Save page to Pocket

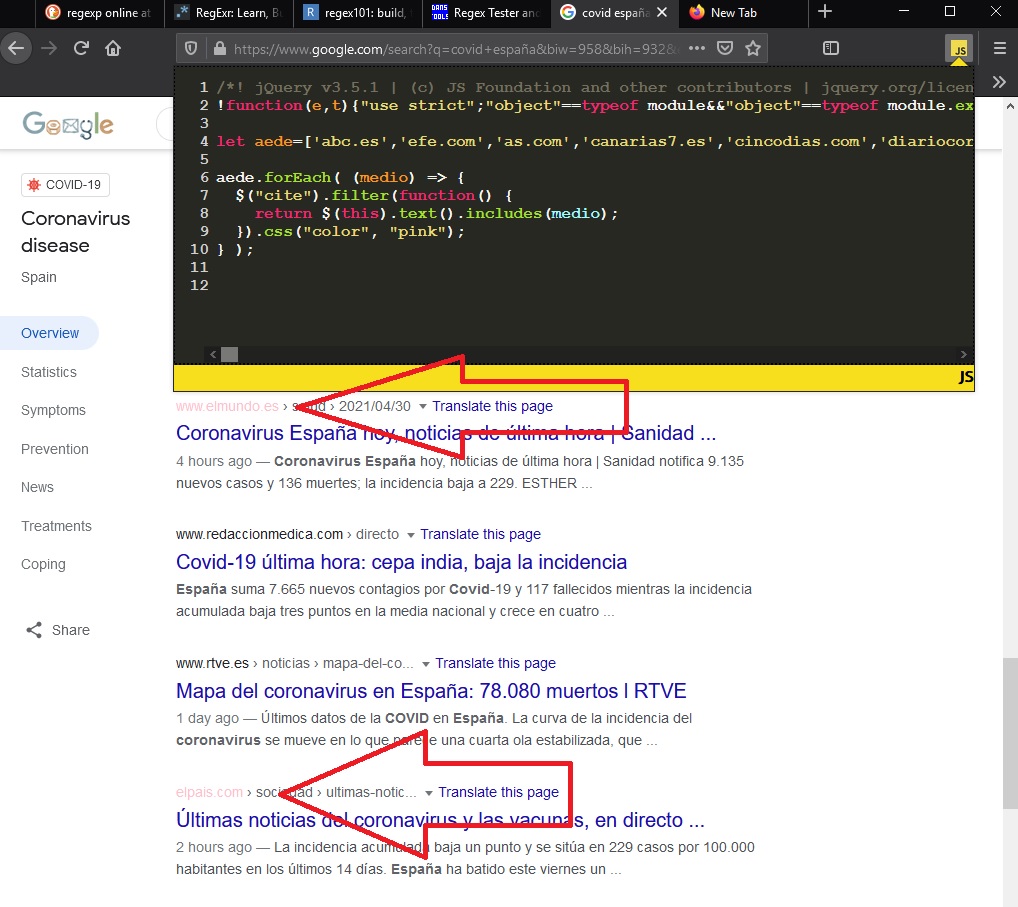pos(726,48)
